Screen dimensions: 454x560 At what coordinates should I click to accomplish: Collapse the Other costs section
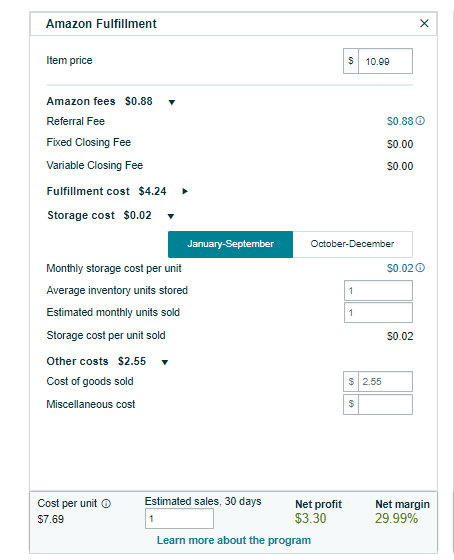pos(165,362)
